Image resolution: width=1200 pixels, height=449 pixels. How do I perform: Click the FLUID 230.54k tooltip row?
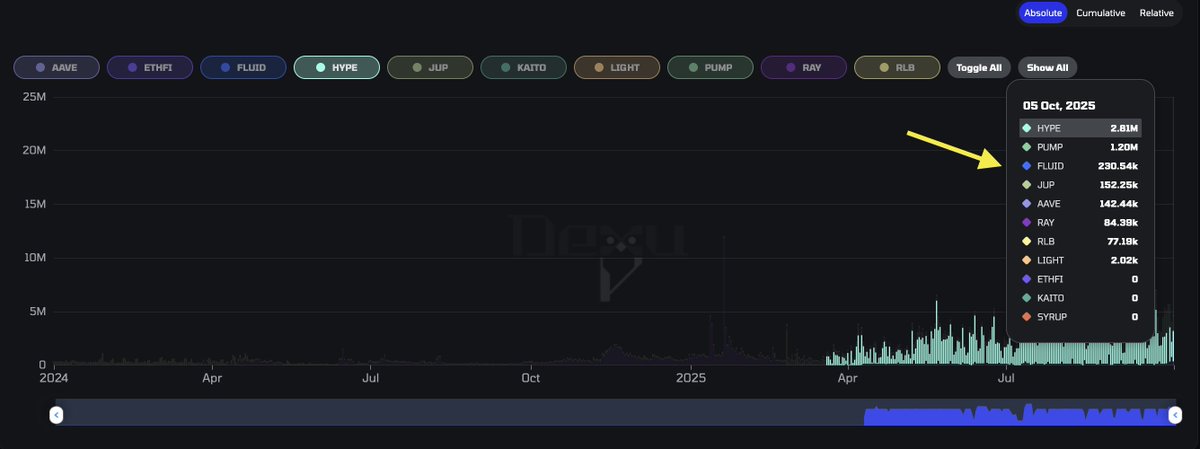click(x=1080, y=166)
